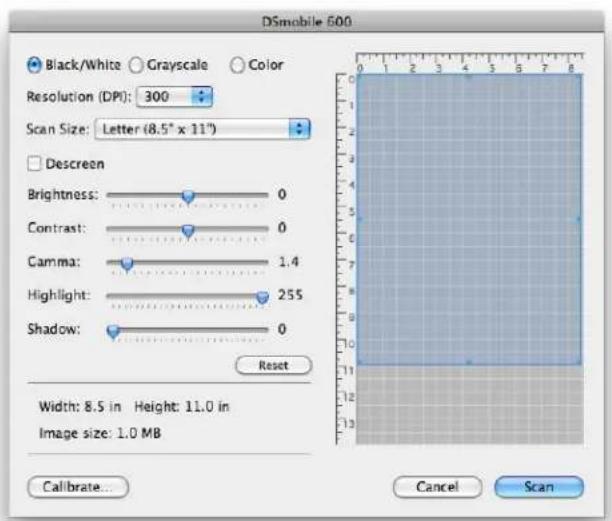612x521 pixels.
Task: Click the Brightness value 0
Action: pos(282,194)
